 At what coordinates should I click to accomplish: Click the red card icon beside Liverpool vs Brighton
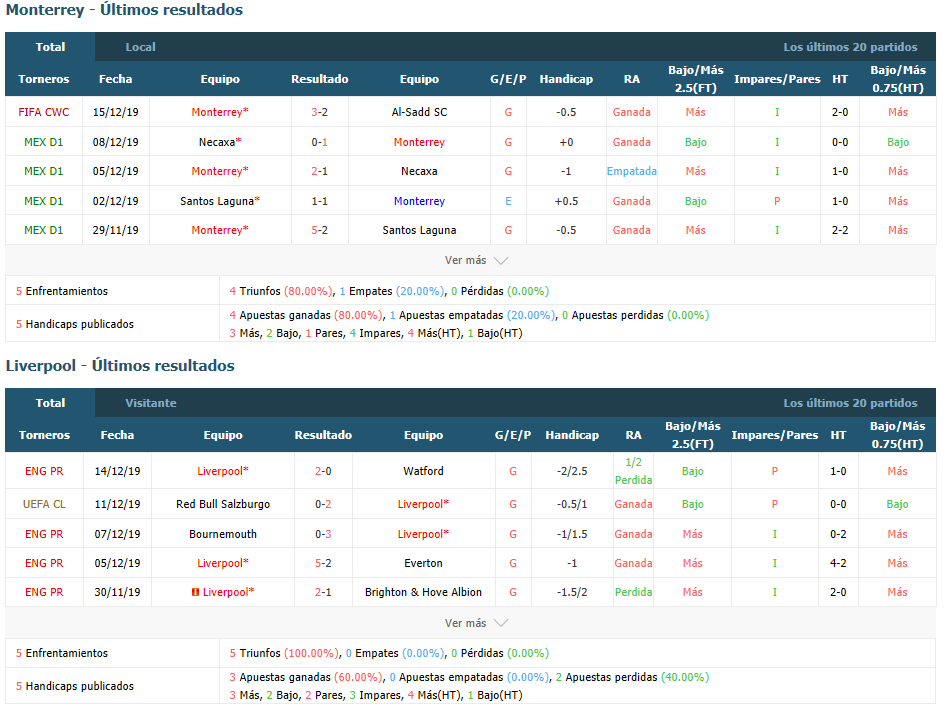click(x=195, y=593)
